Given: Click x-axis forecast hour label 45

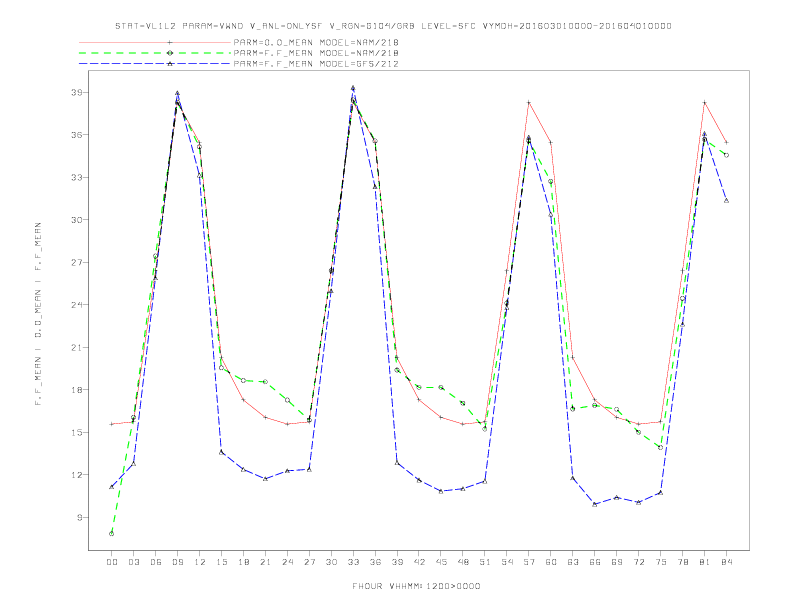Looking at the screenshot, I should [x=441, y=562].
